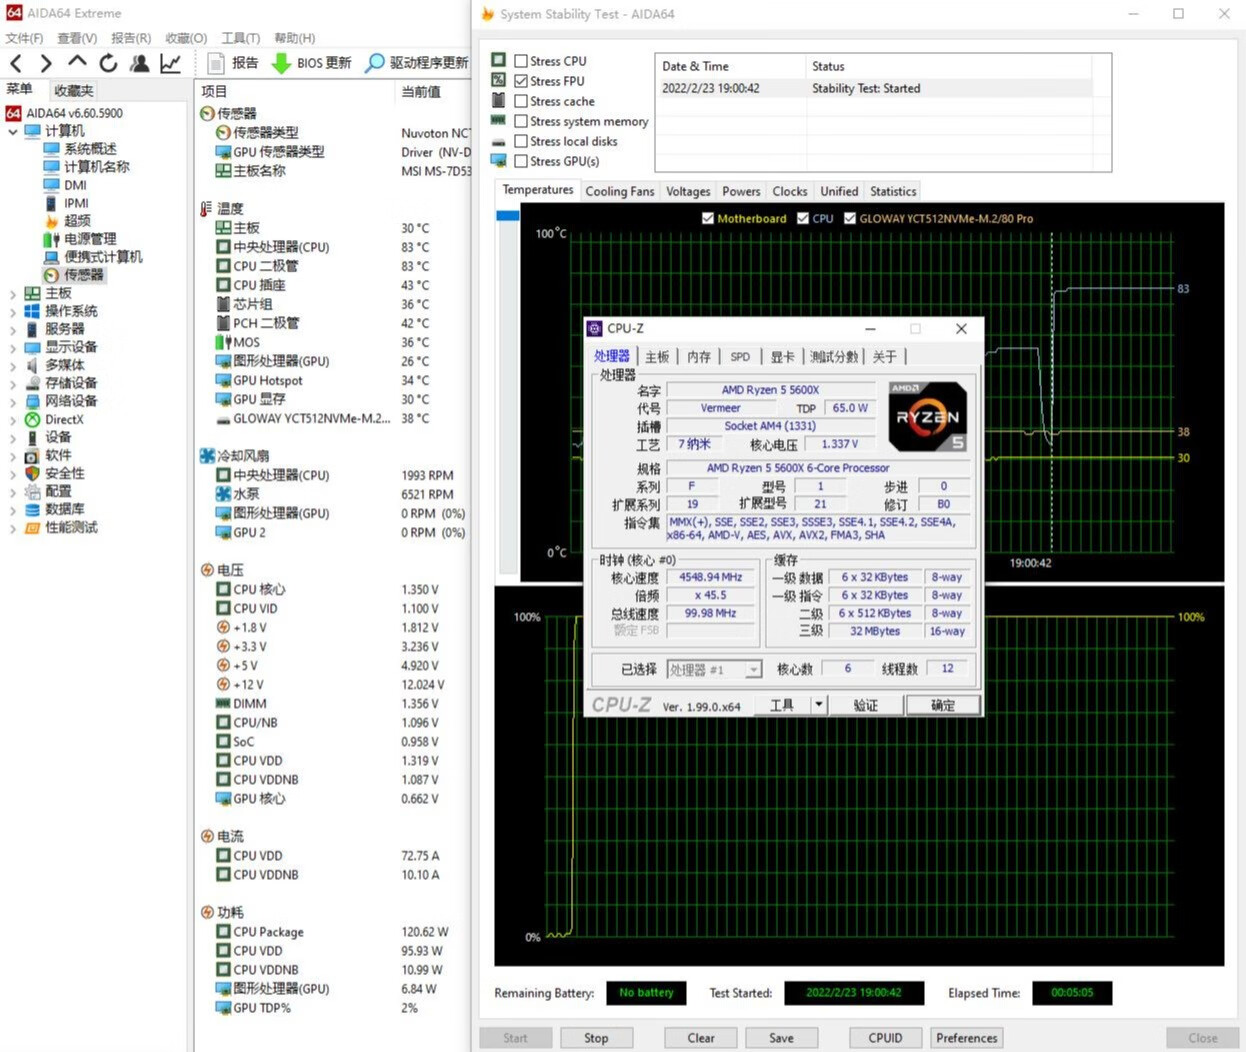Click the BIOS update green arrow icon

point(282,63)
